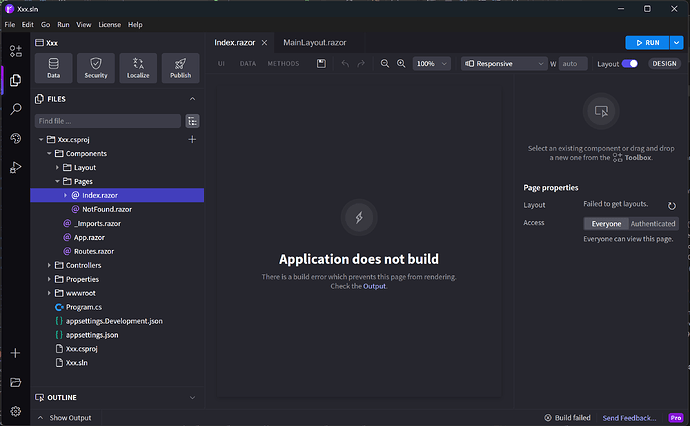This screenshot has height=426, width=690.
Task: Open the Data configuration button
Action: click(x=54, y=68)
